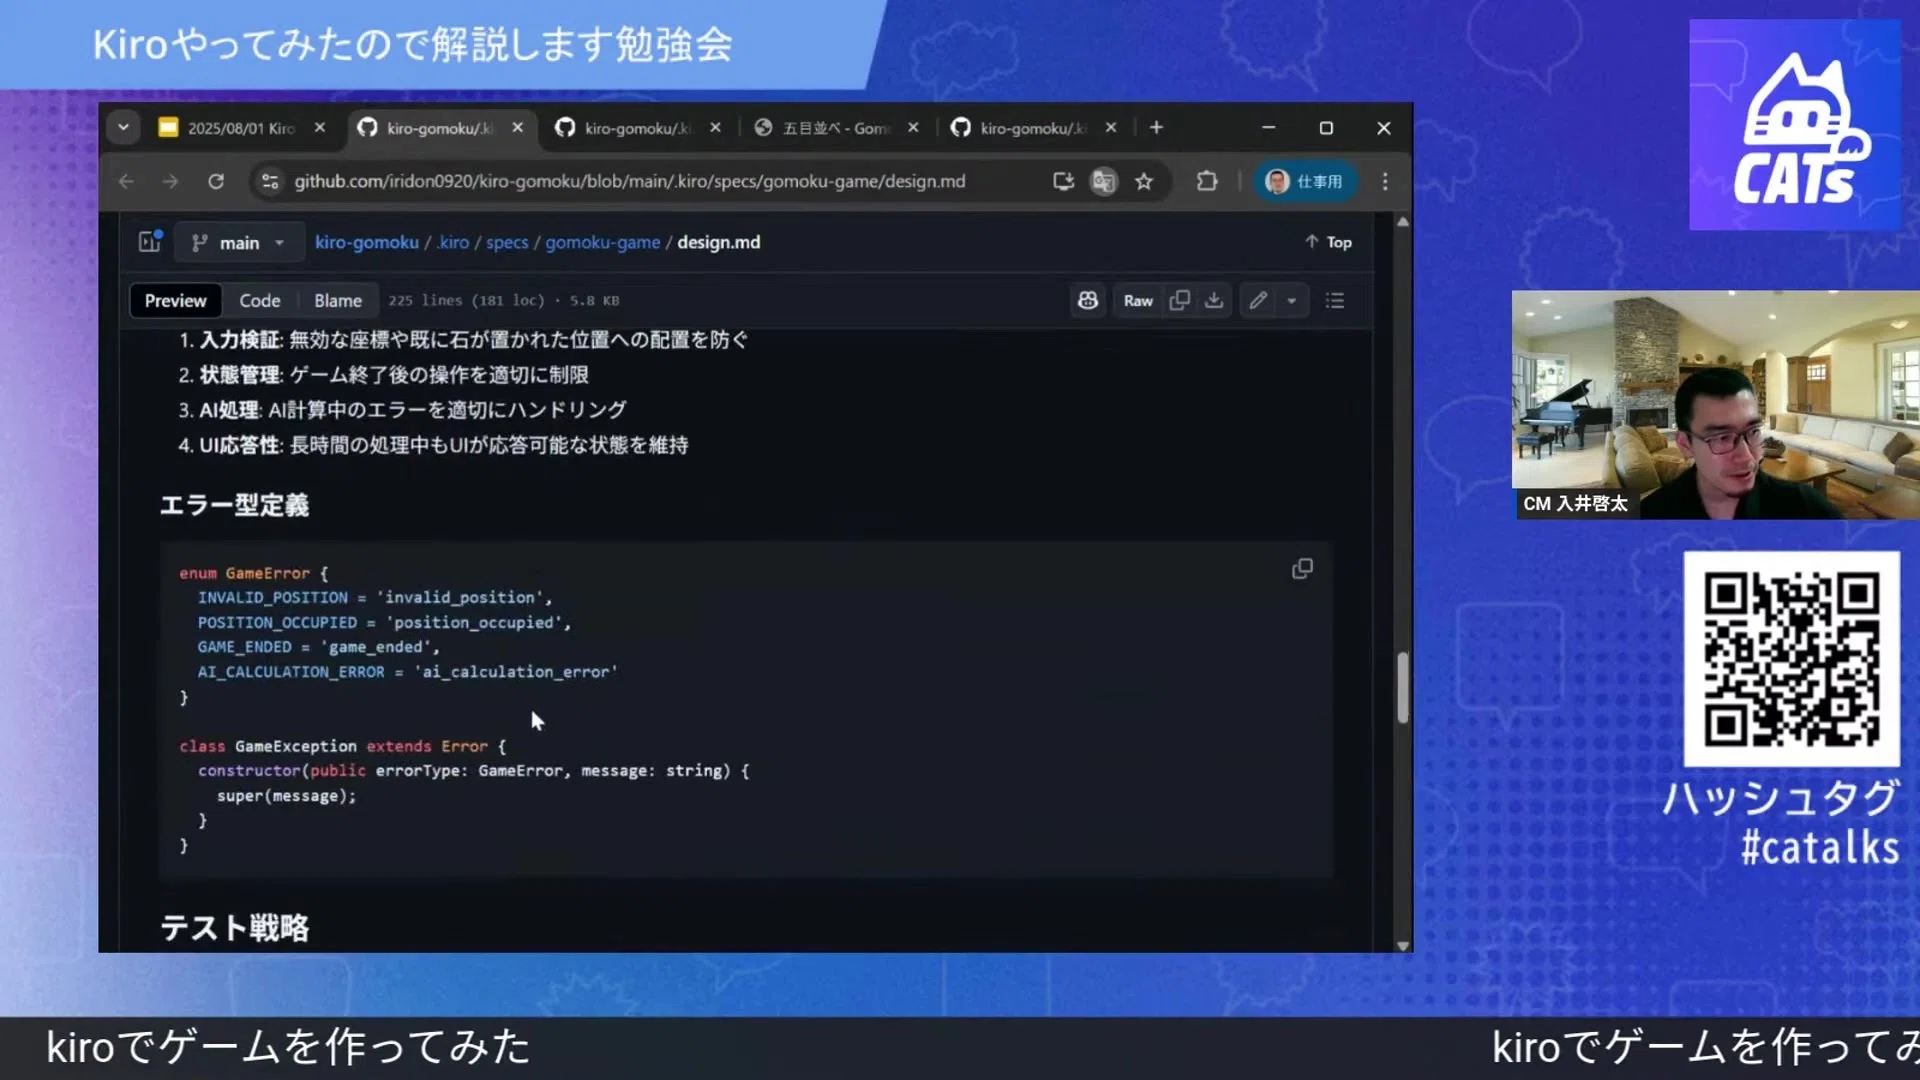
Task: Click the INVALID_POSITION enum line
Action: [374, 598]
